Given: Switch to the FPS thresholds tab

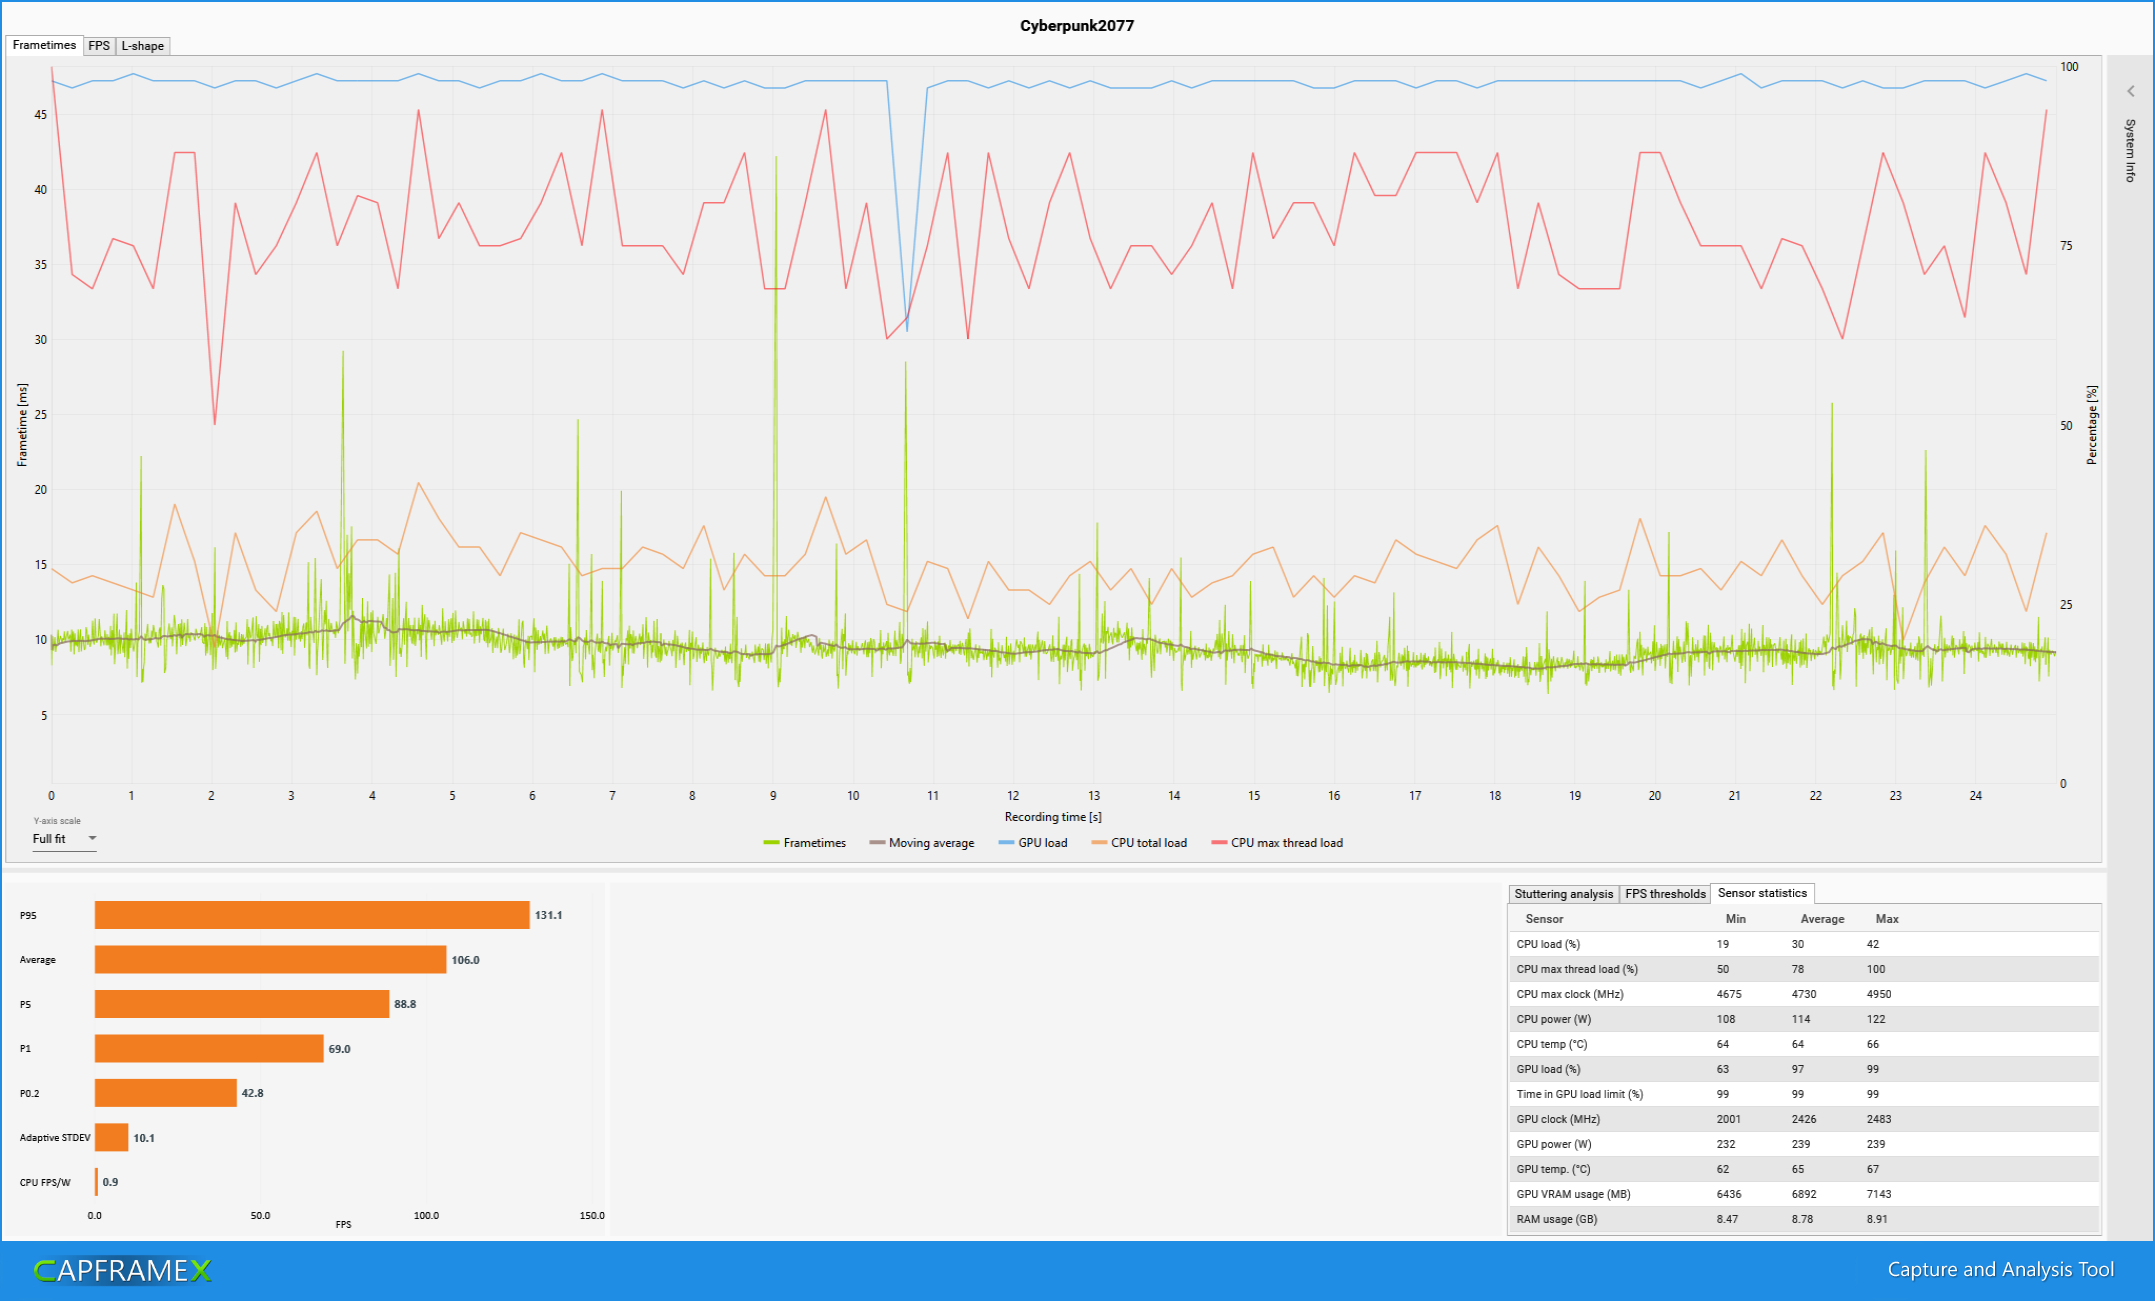Looking at the screenshot, I should [x=1664, y=894].
